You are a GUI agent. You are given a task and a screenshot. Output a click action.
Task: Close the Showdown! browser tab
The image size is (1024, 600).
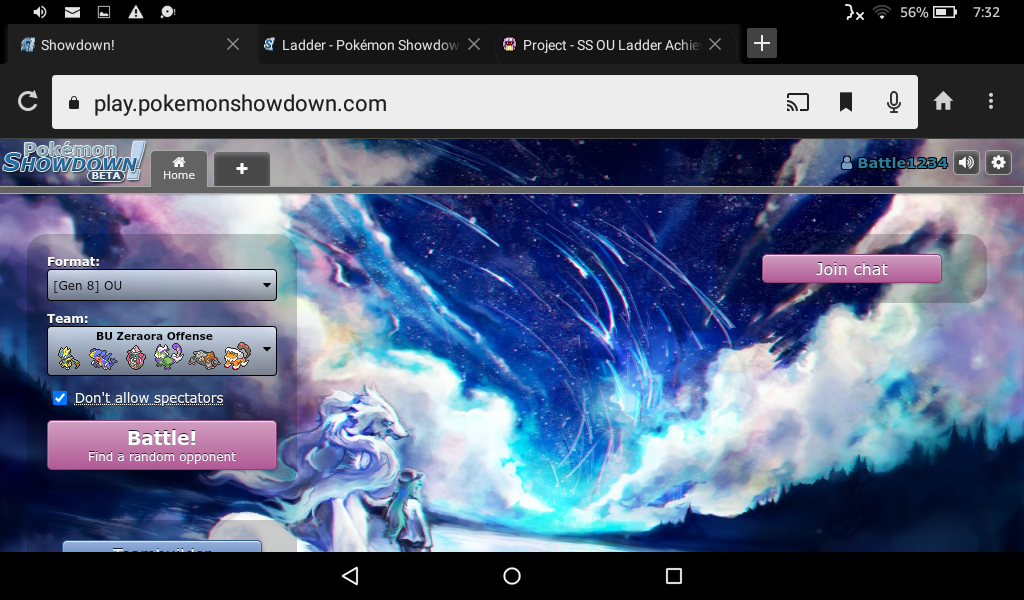click(232, 44)
